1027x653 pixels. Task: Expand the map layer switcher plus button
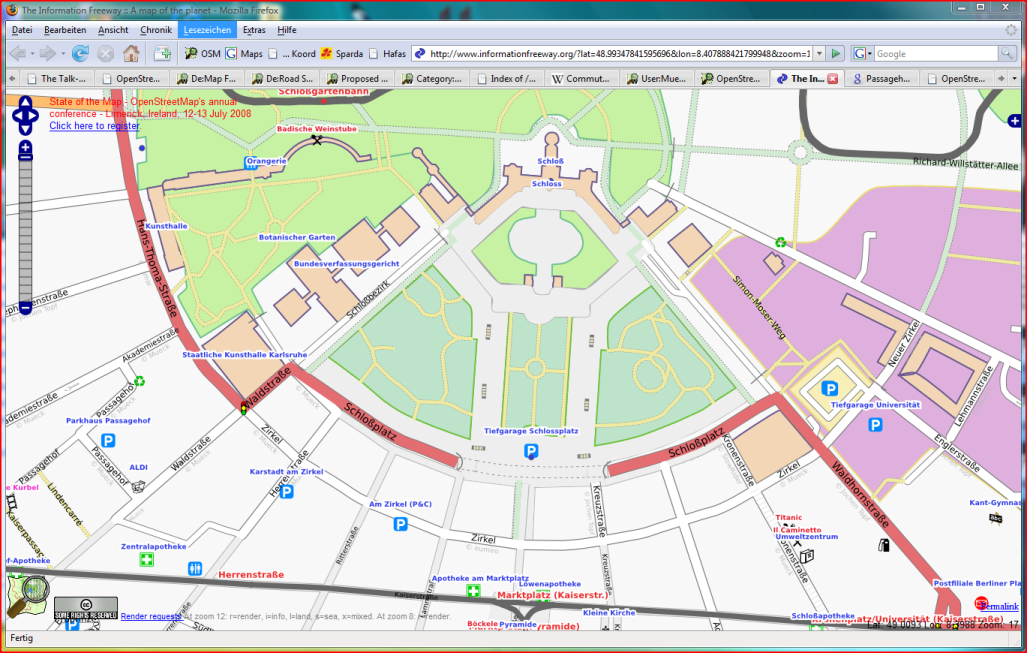(1015, 121)
